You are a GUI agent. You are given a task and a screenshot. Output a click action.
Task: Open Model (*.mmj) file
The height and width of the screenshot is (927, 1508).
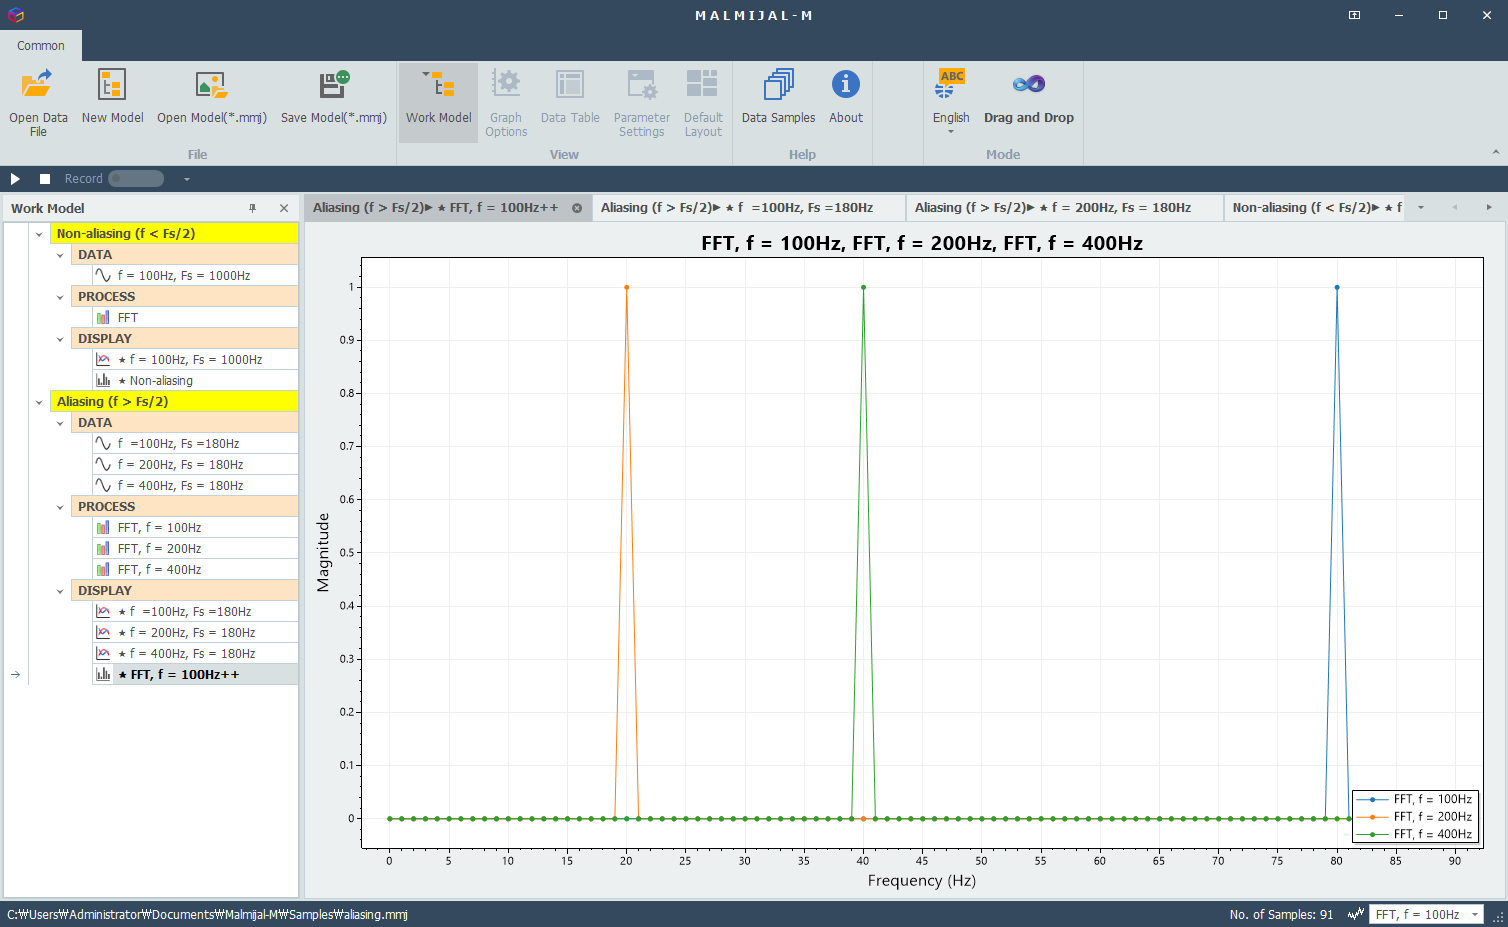(212, 102)
